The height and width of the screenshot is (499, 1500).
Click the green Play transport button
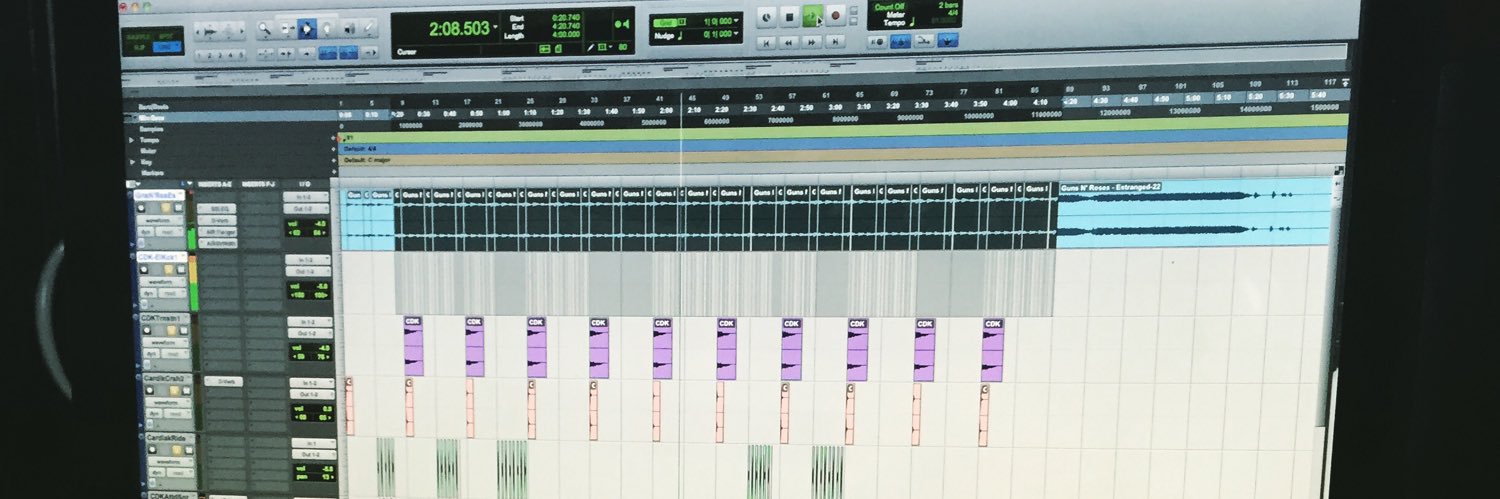pos(812,16)
